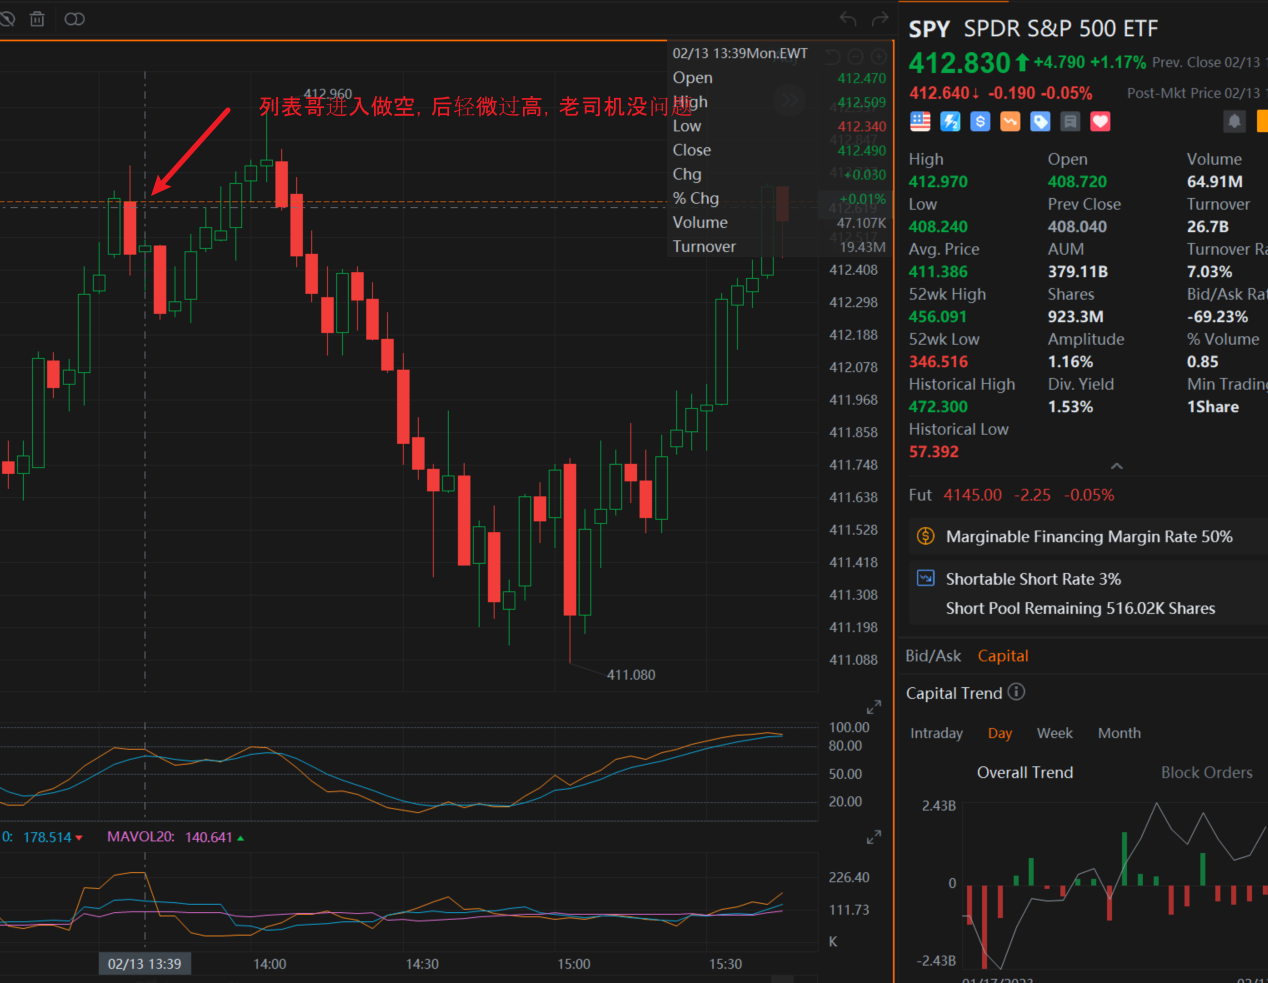The height and width of the screenshot is (983, 1268).
Task: Click the orange button beside the bell
Action: coord(1262,121)
